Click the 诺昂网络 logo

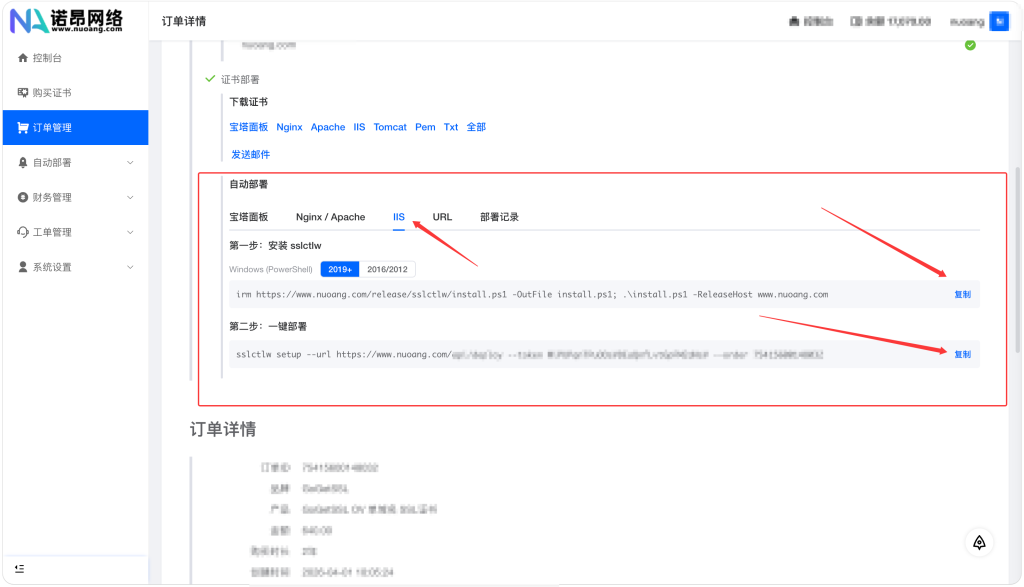tap(66, 20)
